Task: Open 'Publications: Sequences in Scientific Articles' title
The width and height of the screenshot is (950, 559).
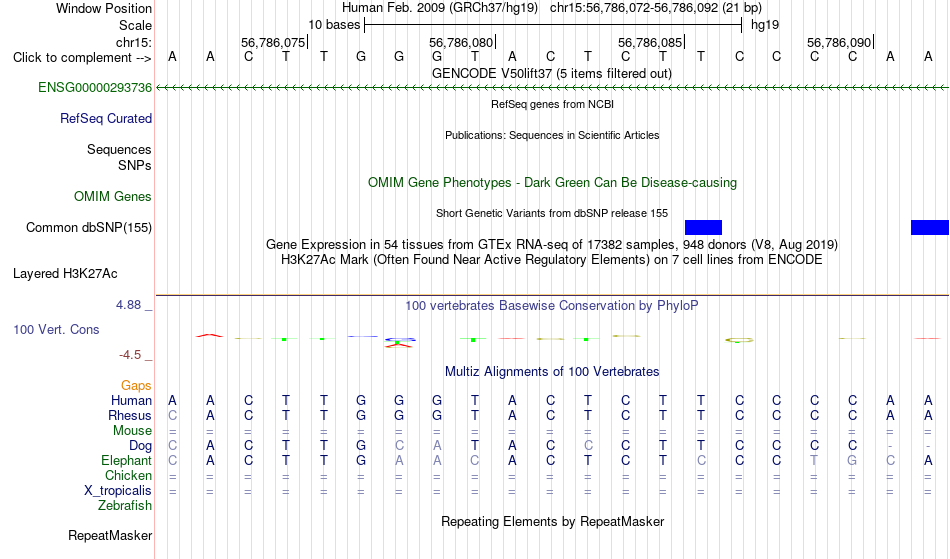Action: point(552,135)
